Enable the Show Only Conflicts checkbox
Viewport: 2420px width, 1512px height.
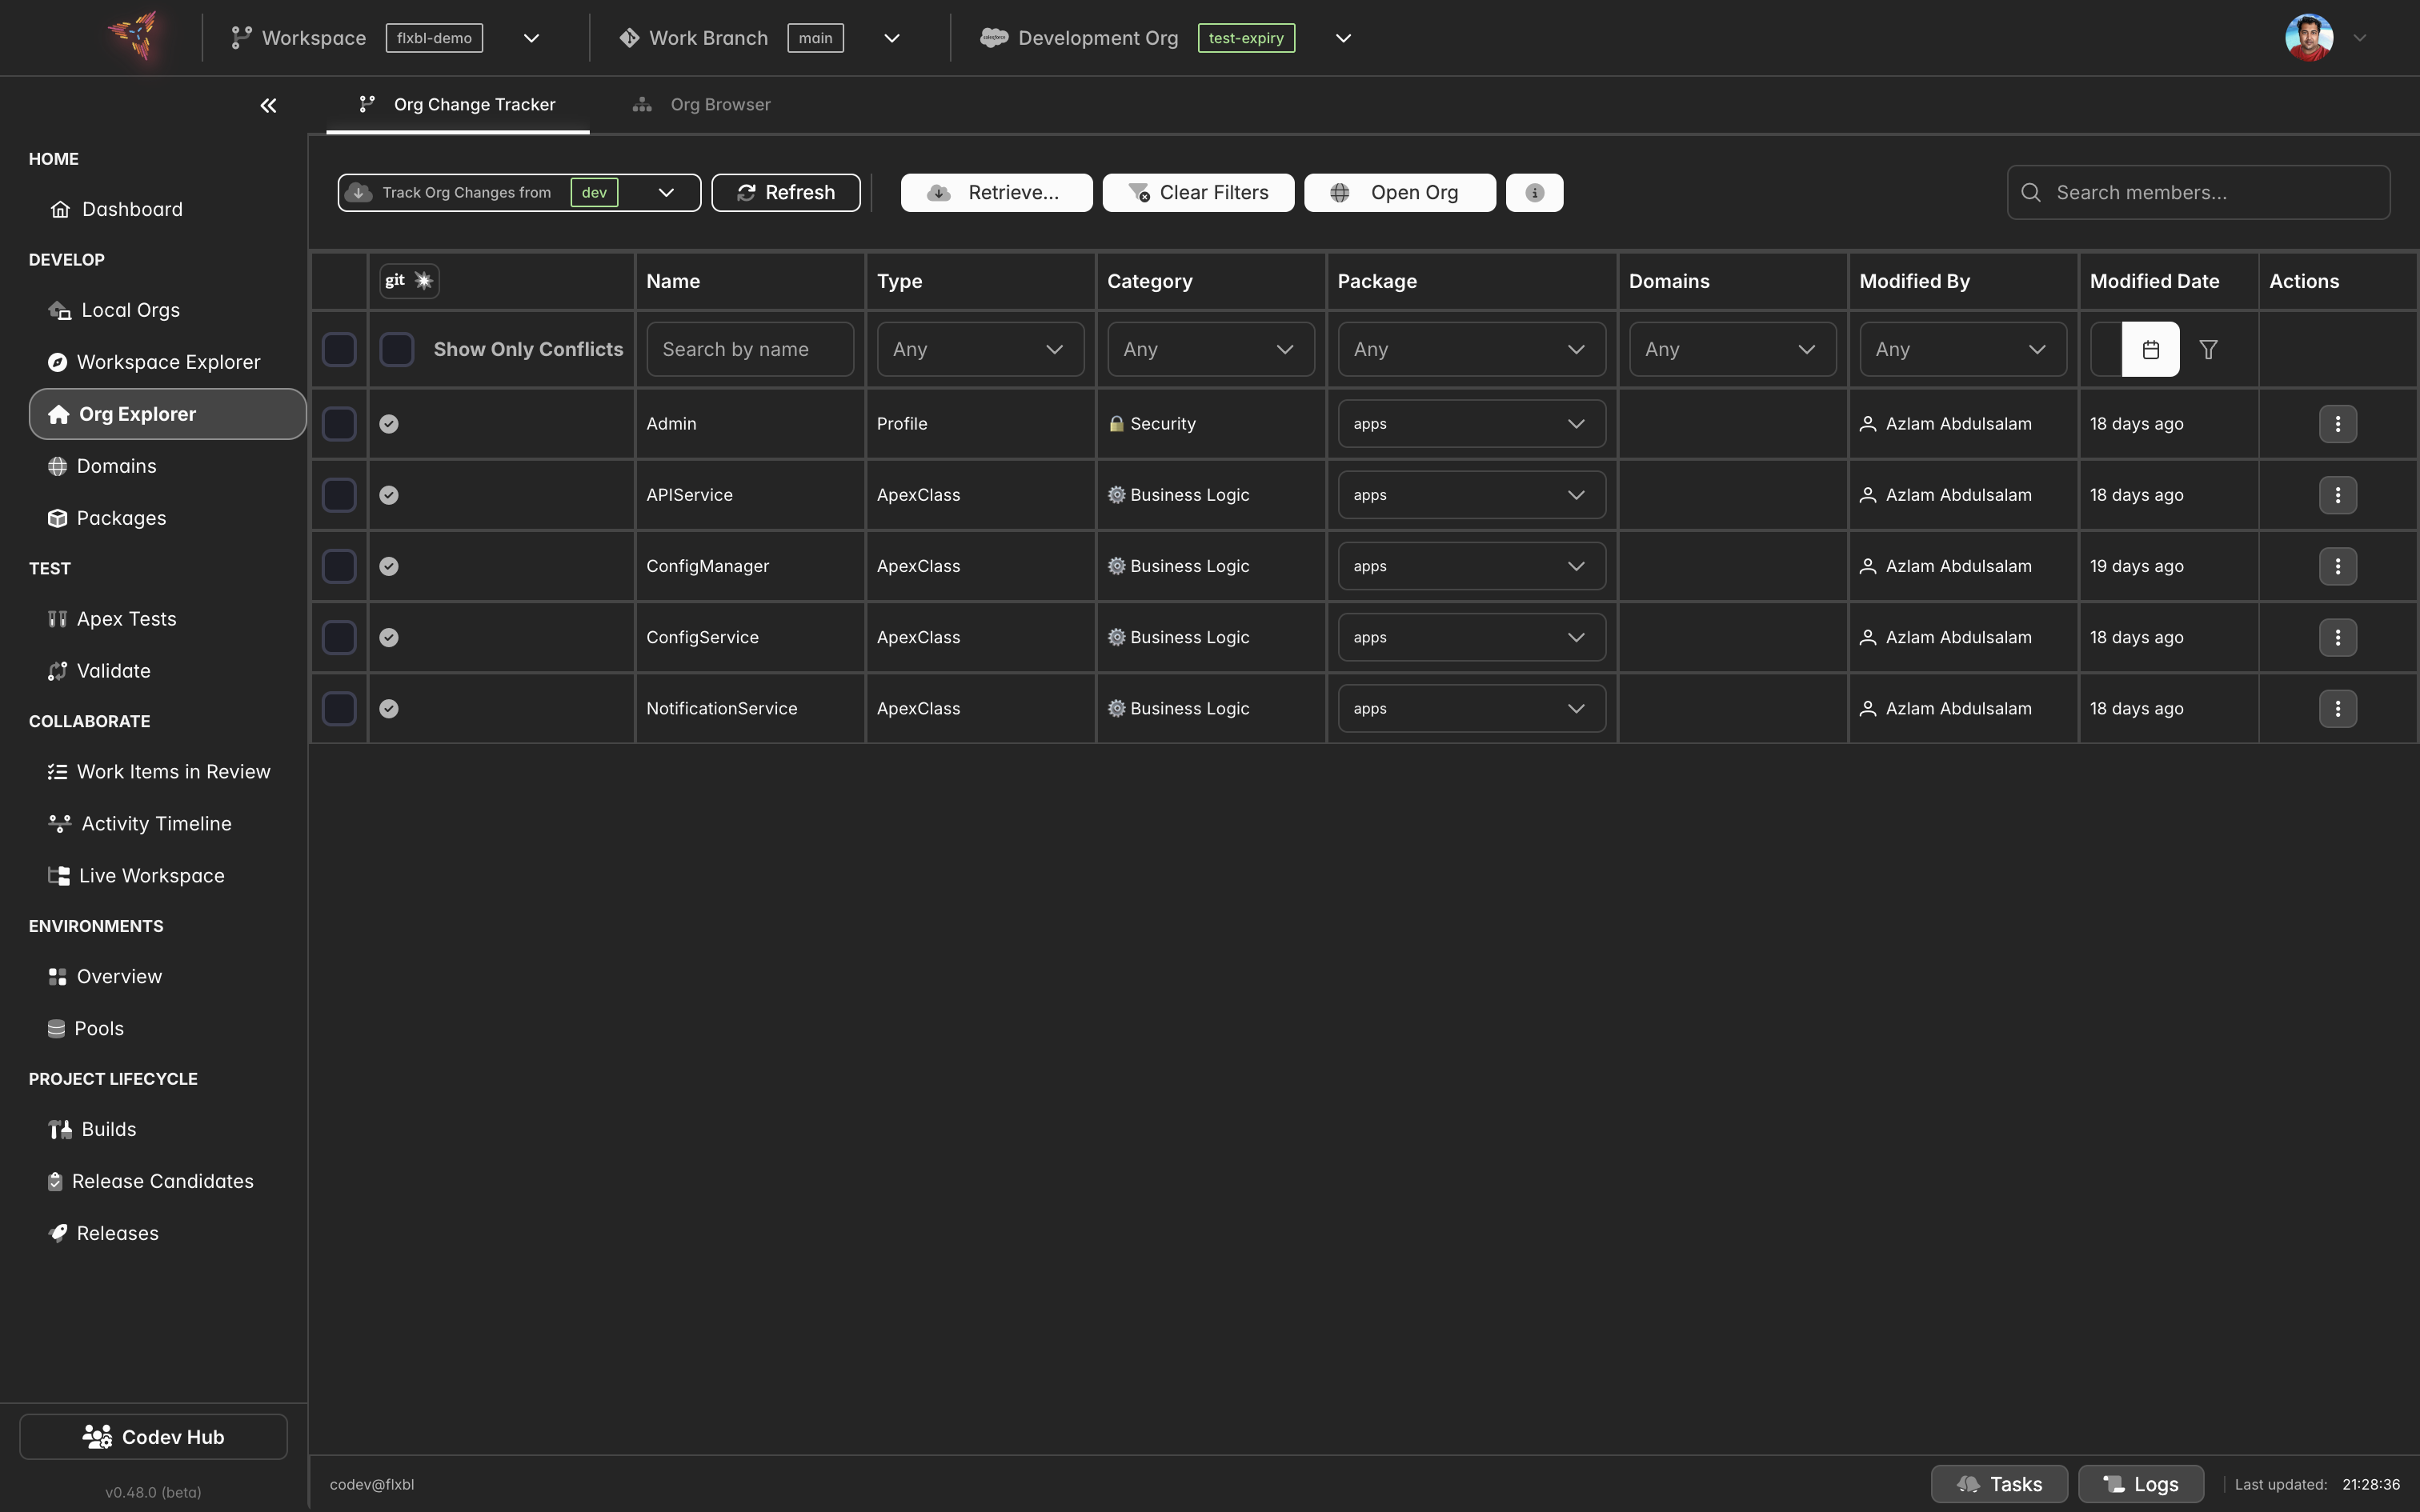[397, 349]
